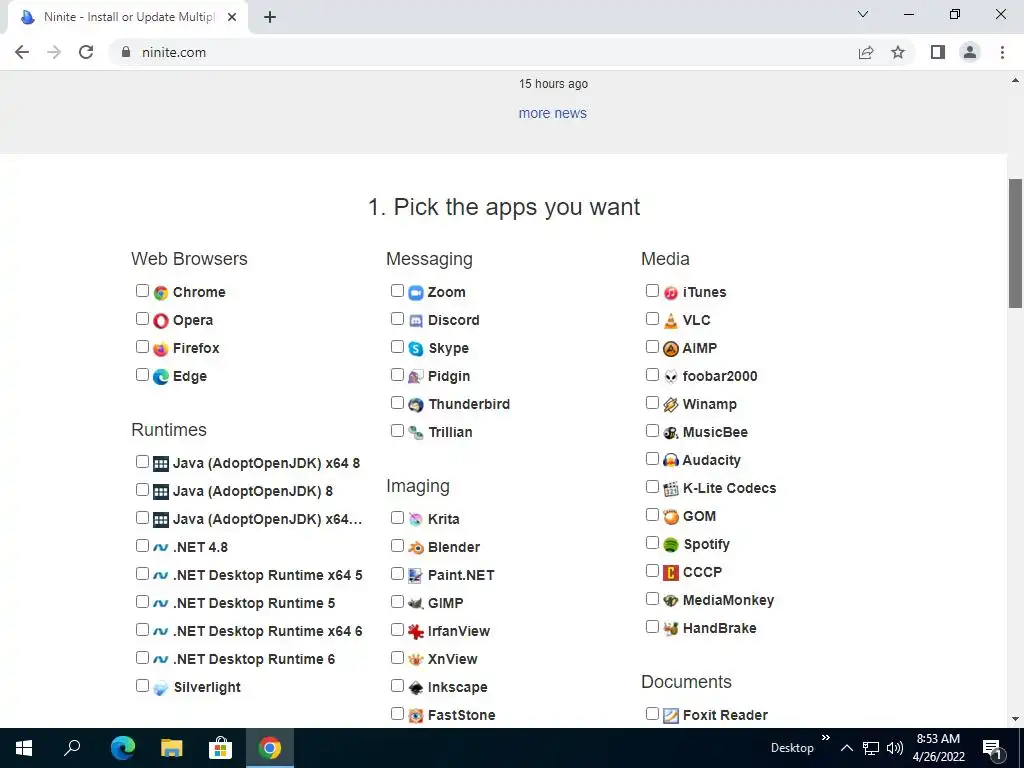Click the Spotify icon
Screen dimensions: 1024x768
tap(671, 545)
